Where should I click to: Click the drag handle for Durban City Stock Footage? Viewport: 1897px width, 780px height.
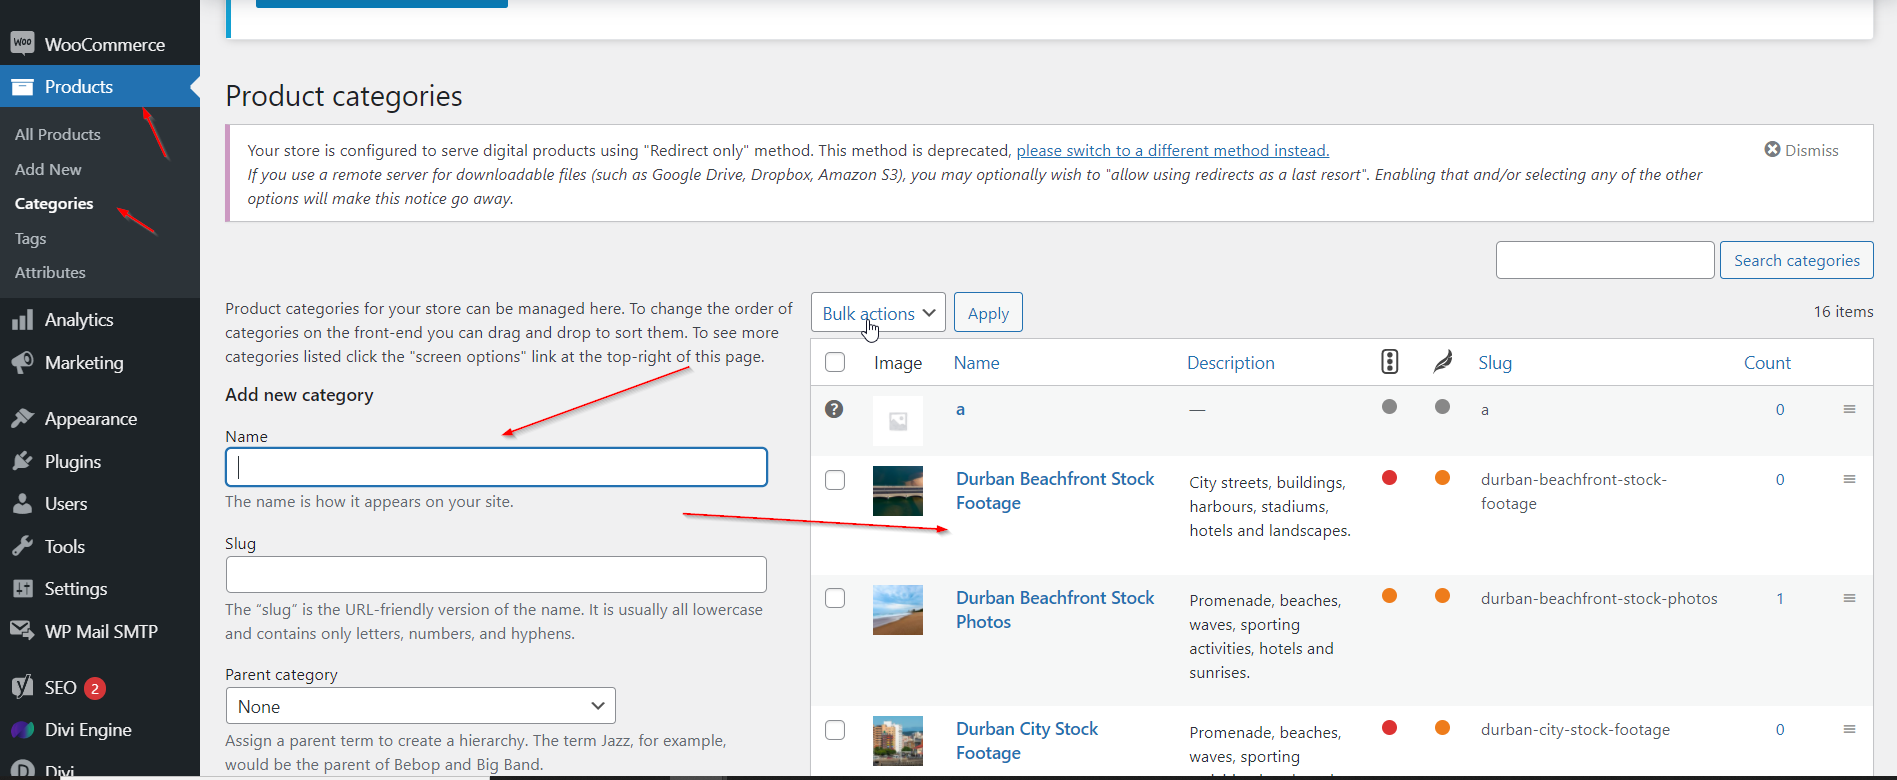coord(1849,729)
